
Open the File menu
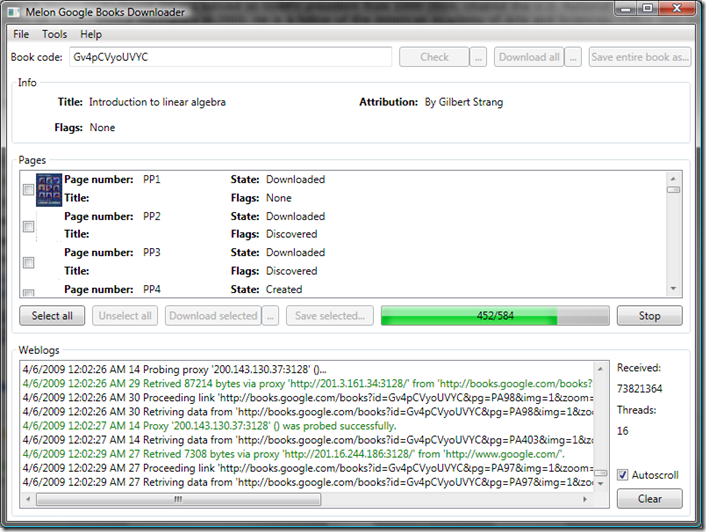click(x=21, y=34)
